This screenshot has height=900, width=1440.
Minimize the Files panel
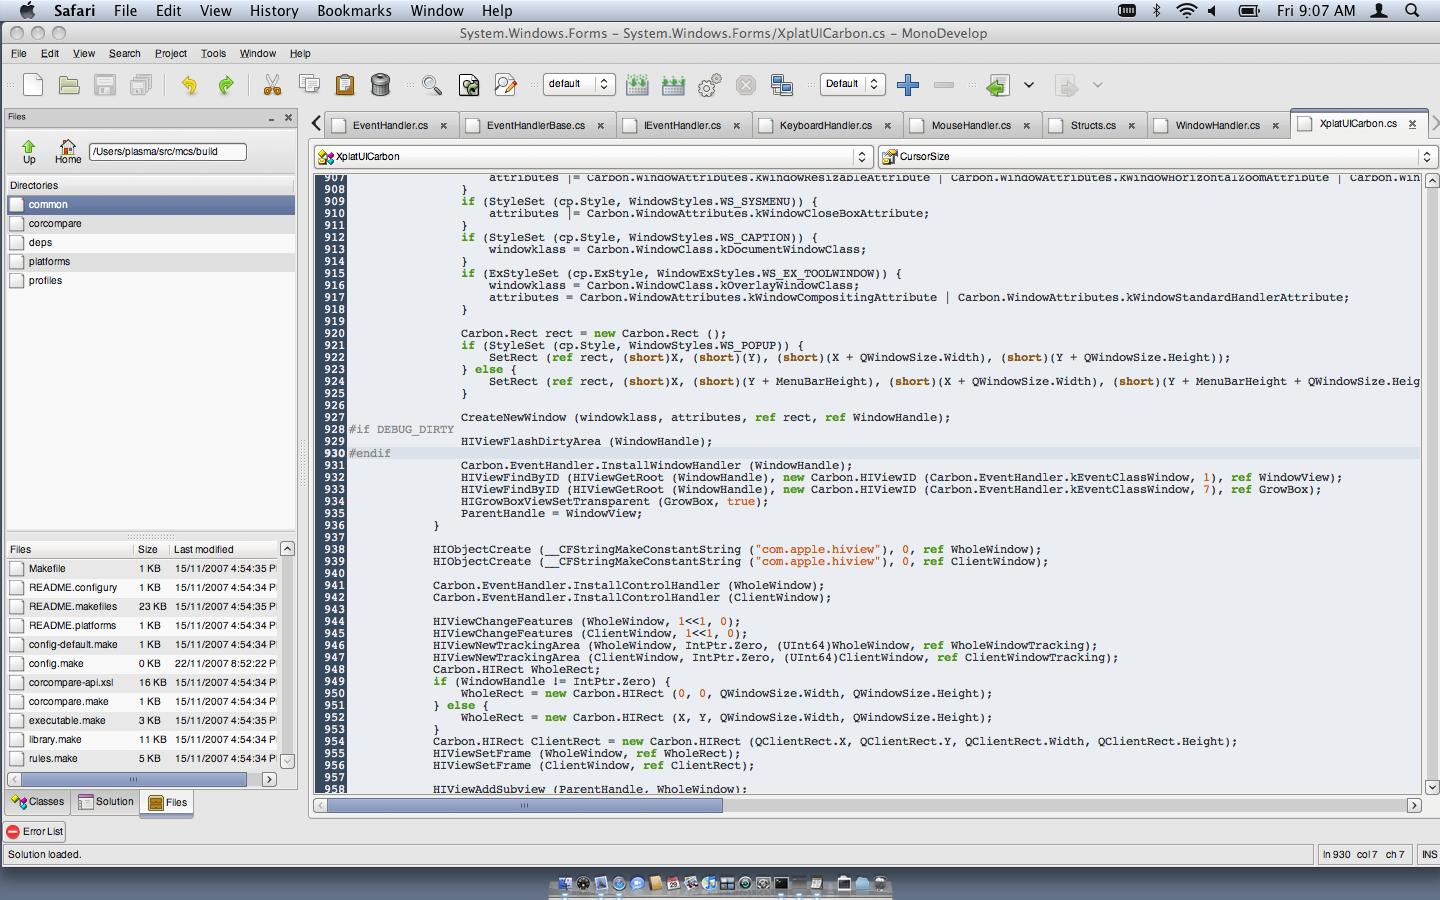click(271, 118)
